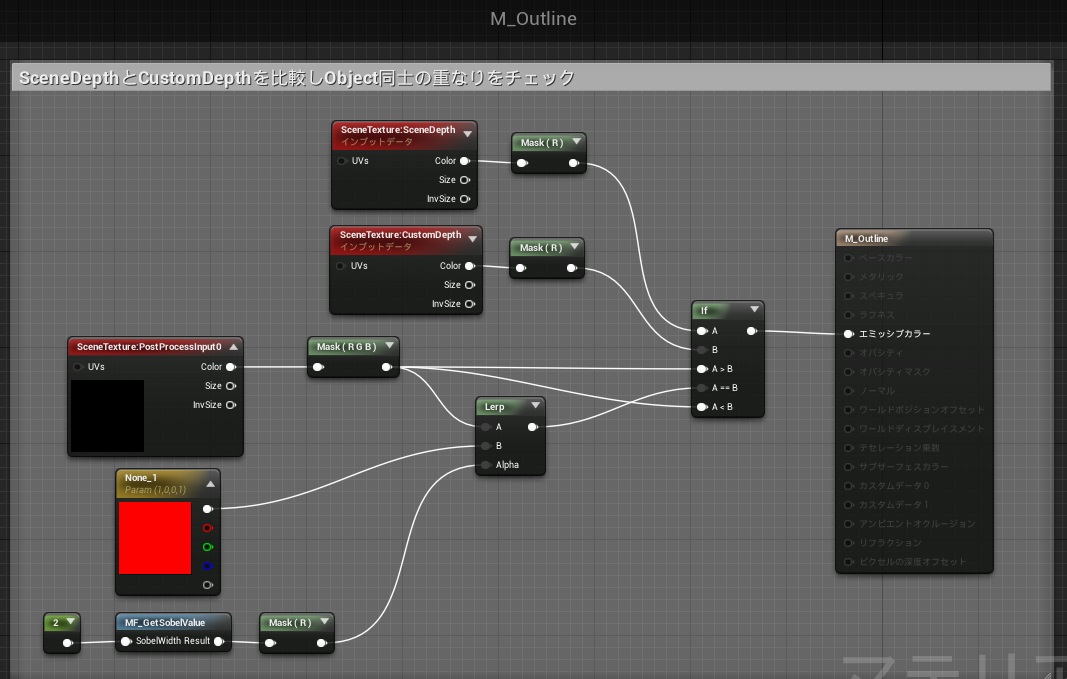
Task: Click the A > B input pin on the If node
Action: click(x=703, y=368)
